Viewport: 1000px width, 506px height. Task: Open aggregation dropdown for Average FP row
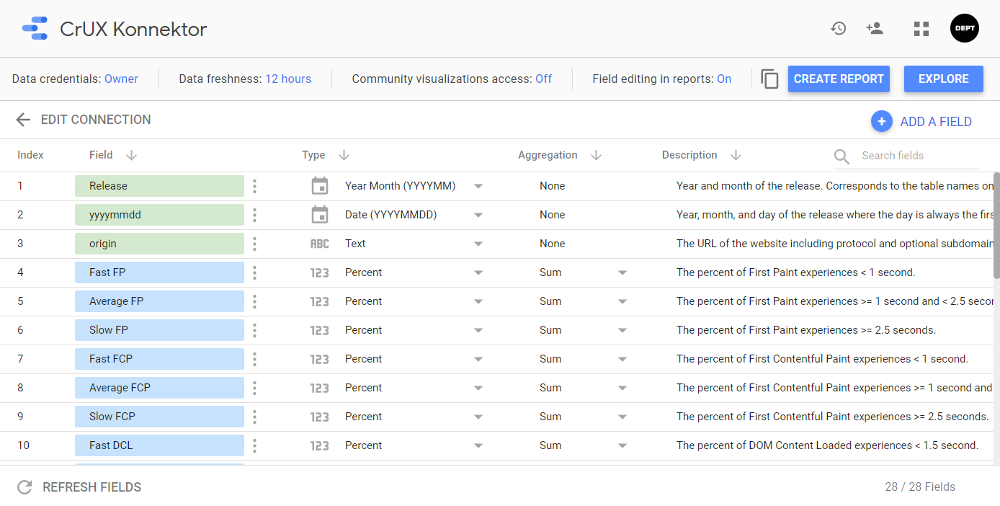point(622,301)
